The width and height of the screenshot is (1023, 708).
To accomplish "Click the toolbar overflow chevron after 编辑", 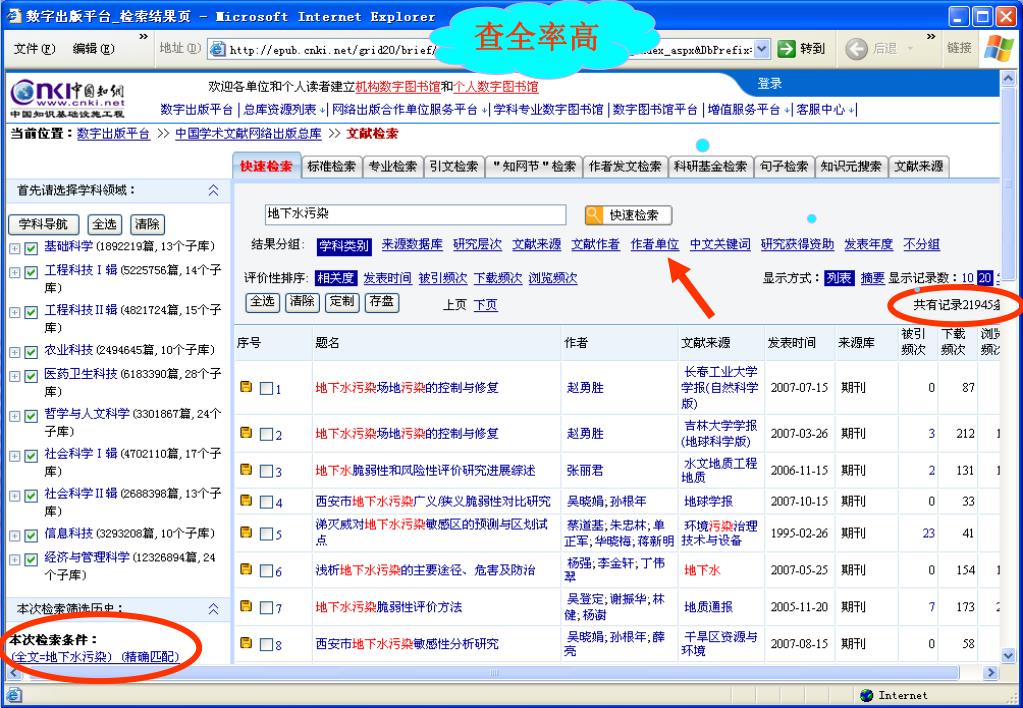I will click(144, 37).
